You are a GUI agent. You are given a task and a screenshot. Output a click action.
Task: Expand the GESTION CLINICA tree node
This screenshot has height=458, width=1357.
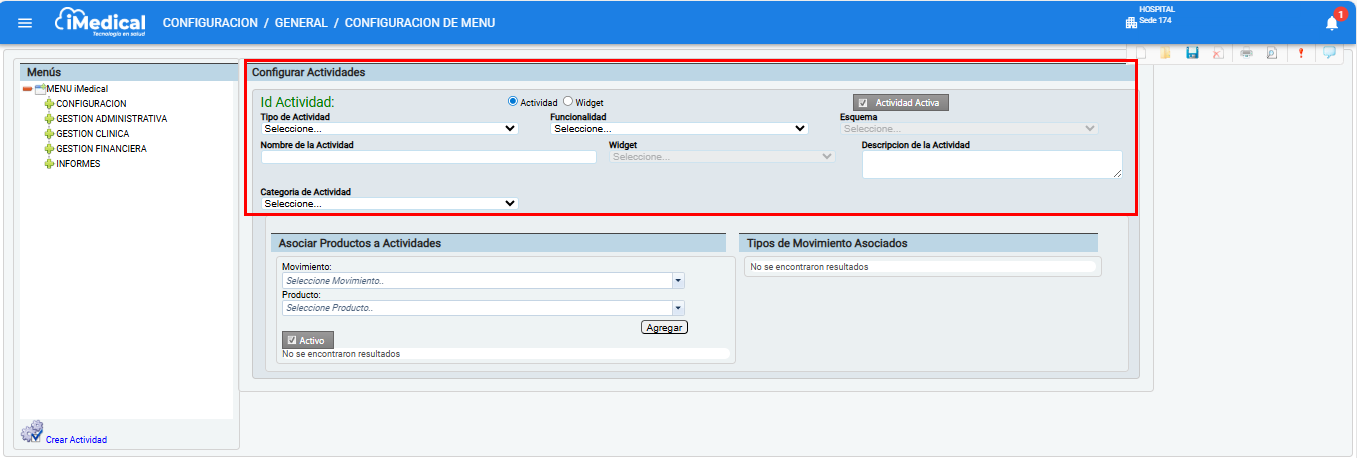pos(49,134)
